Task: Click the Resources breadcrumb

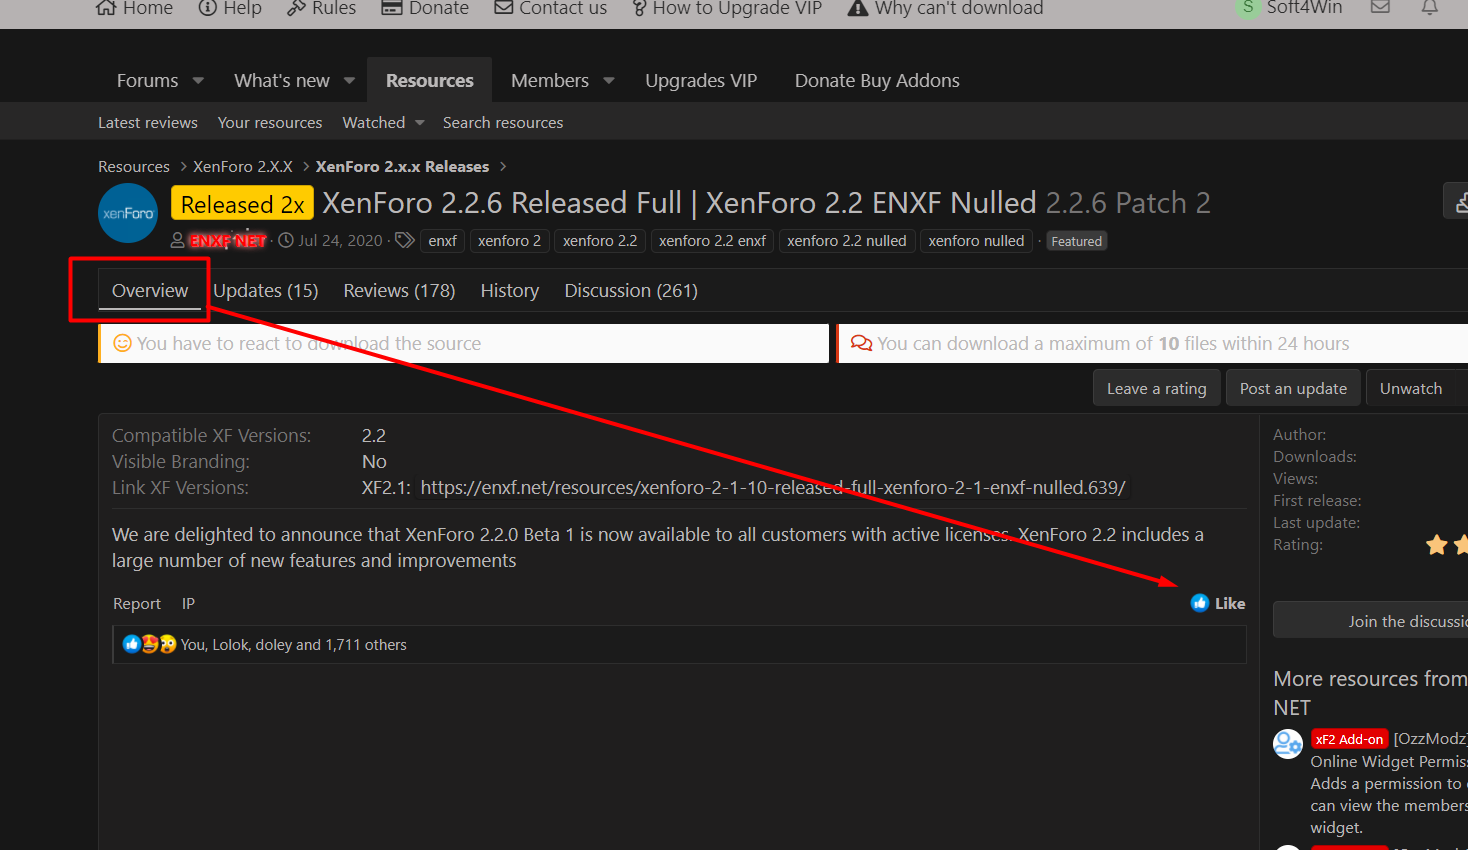Action: click(x=134, y=166)
